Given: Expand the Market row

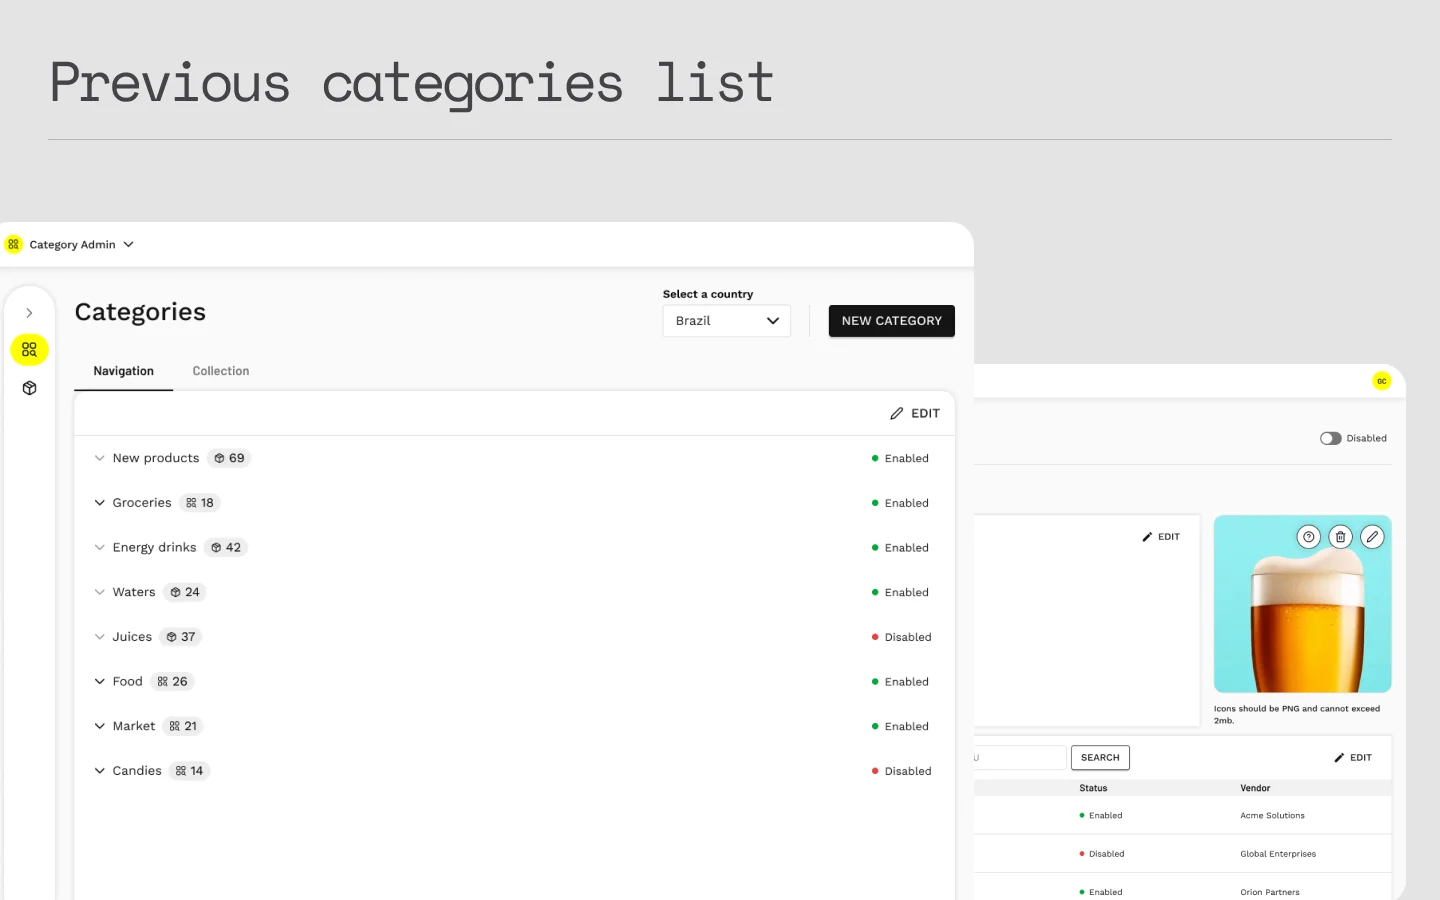Looking at the screenshot, I should (x=99, y=726).
